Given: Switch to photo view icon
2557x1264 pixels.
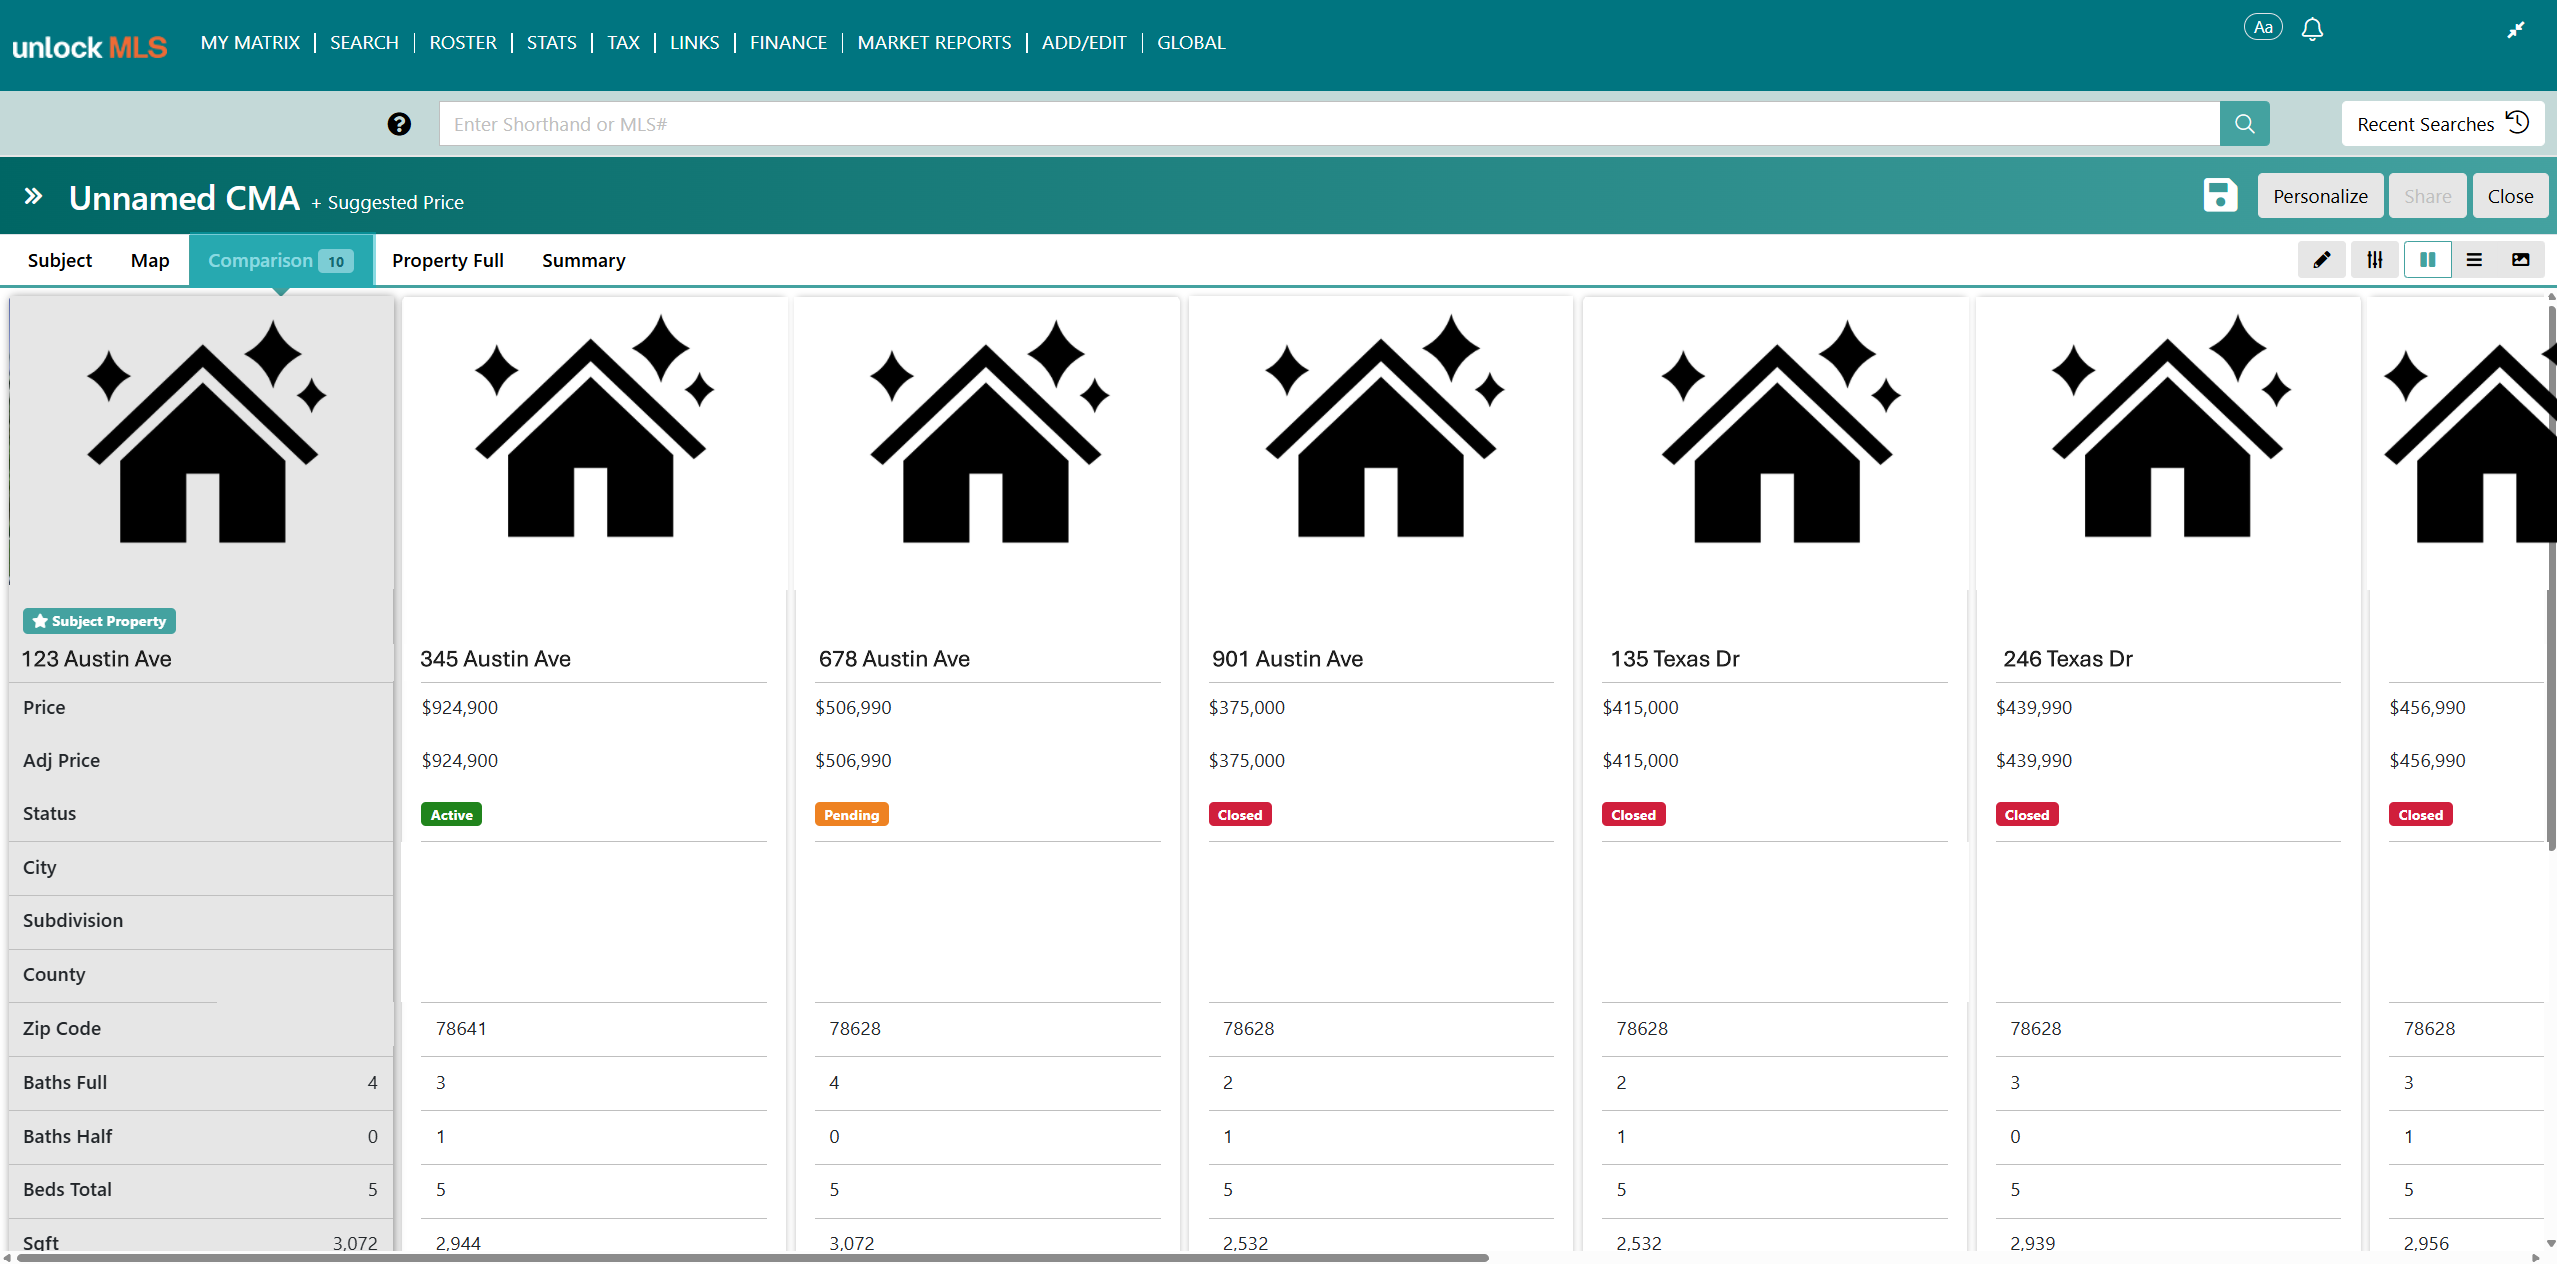Looking at the screenshot, I should pos(2521,260).
